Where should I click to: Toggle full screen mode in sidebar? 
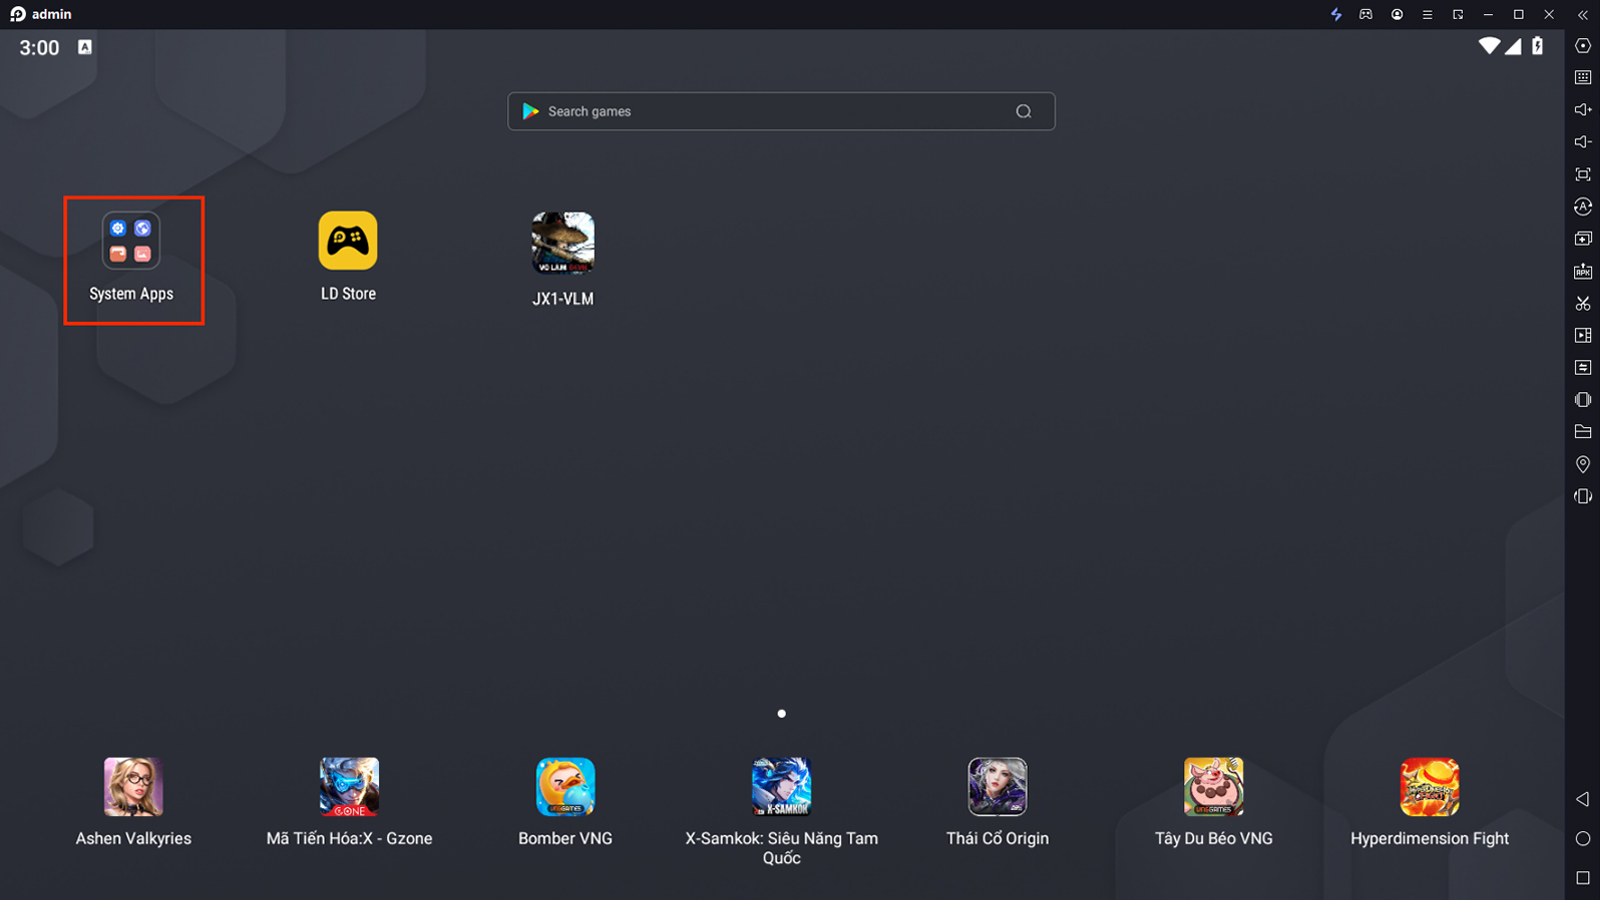tap(1583, 175)
